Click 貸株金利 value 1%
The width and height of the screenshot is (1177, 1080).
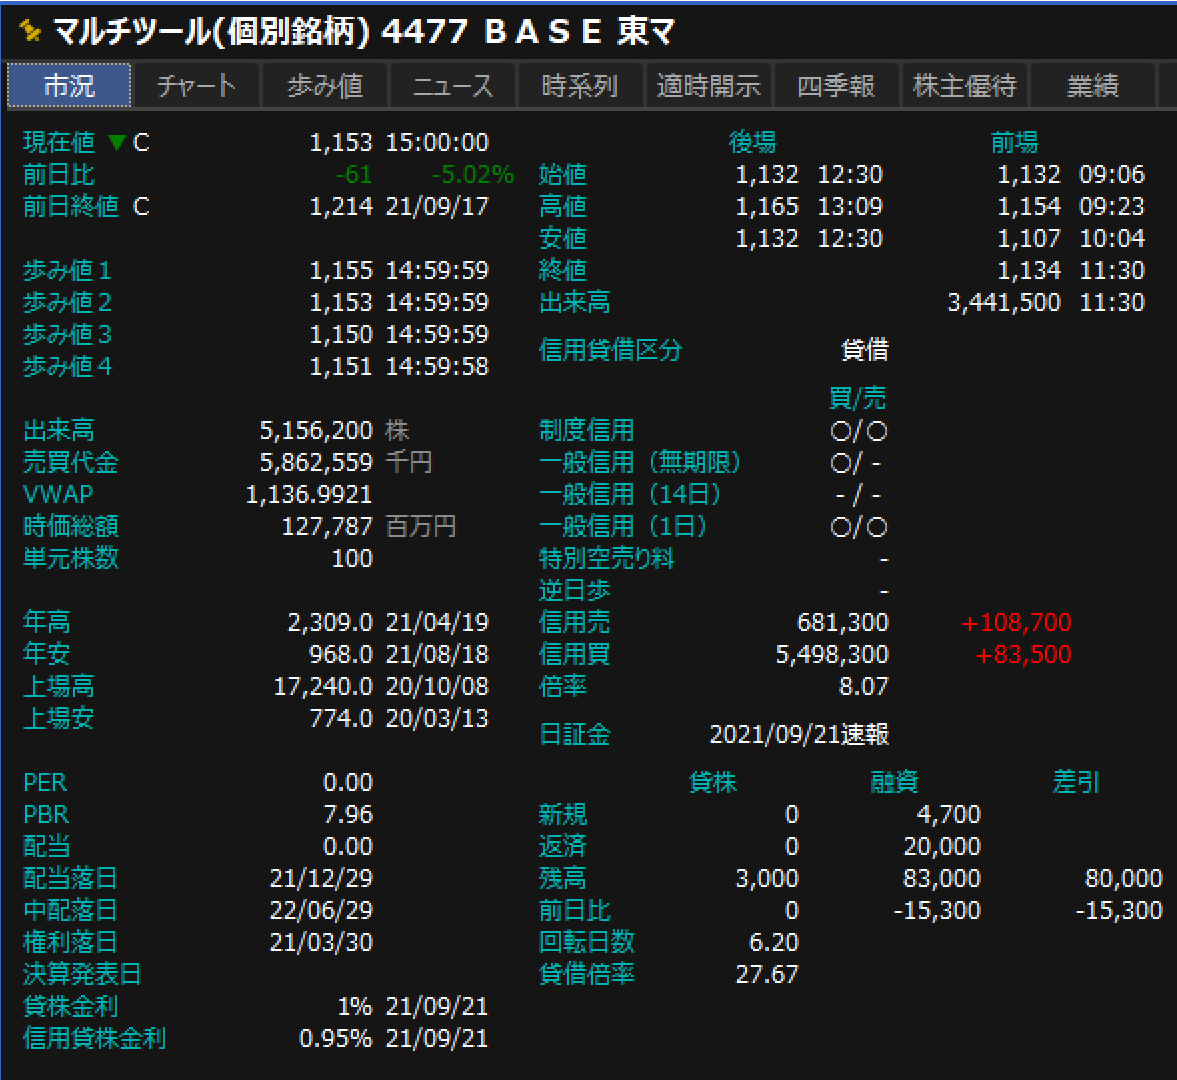354,1006
